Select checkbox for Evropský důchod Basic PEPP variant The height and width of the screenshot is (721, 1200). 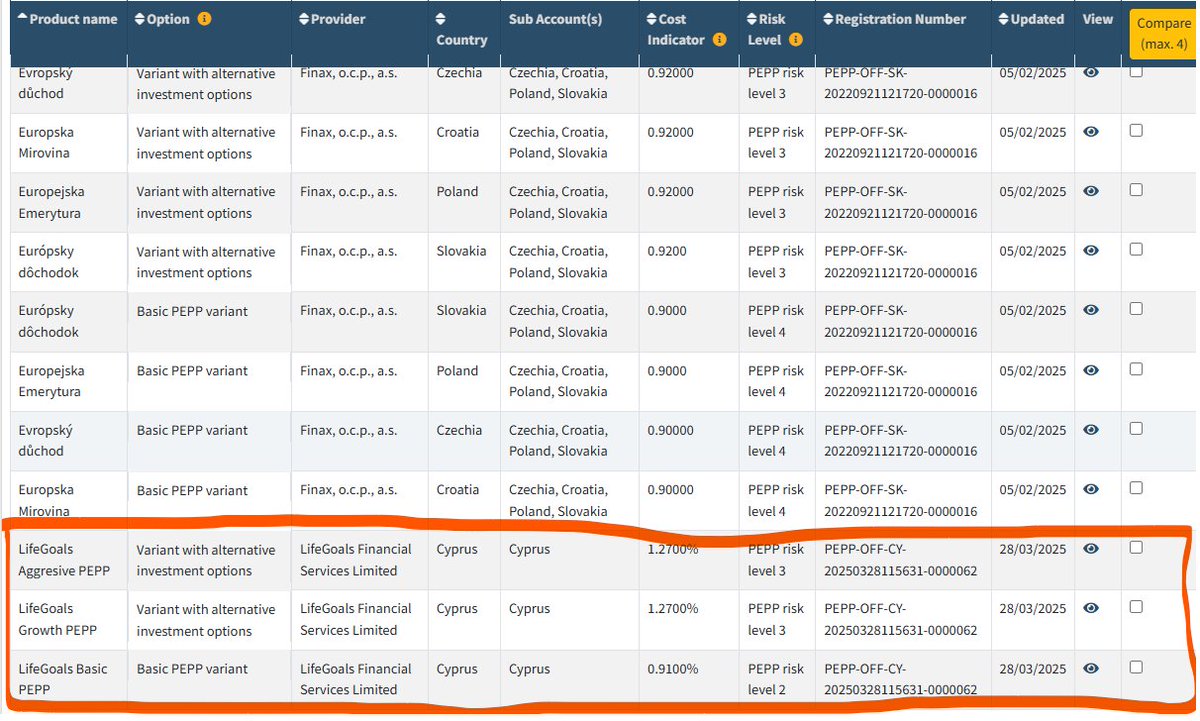point(1136,428)
